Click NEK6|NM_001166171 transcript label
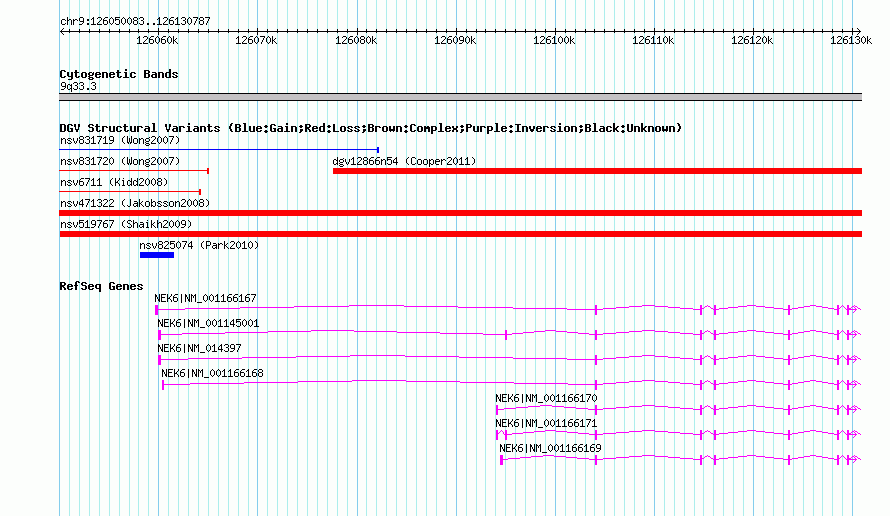The image size is (890, 516). coord(546,423)
